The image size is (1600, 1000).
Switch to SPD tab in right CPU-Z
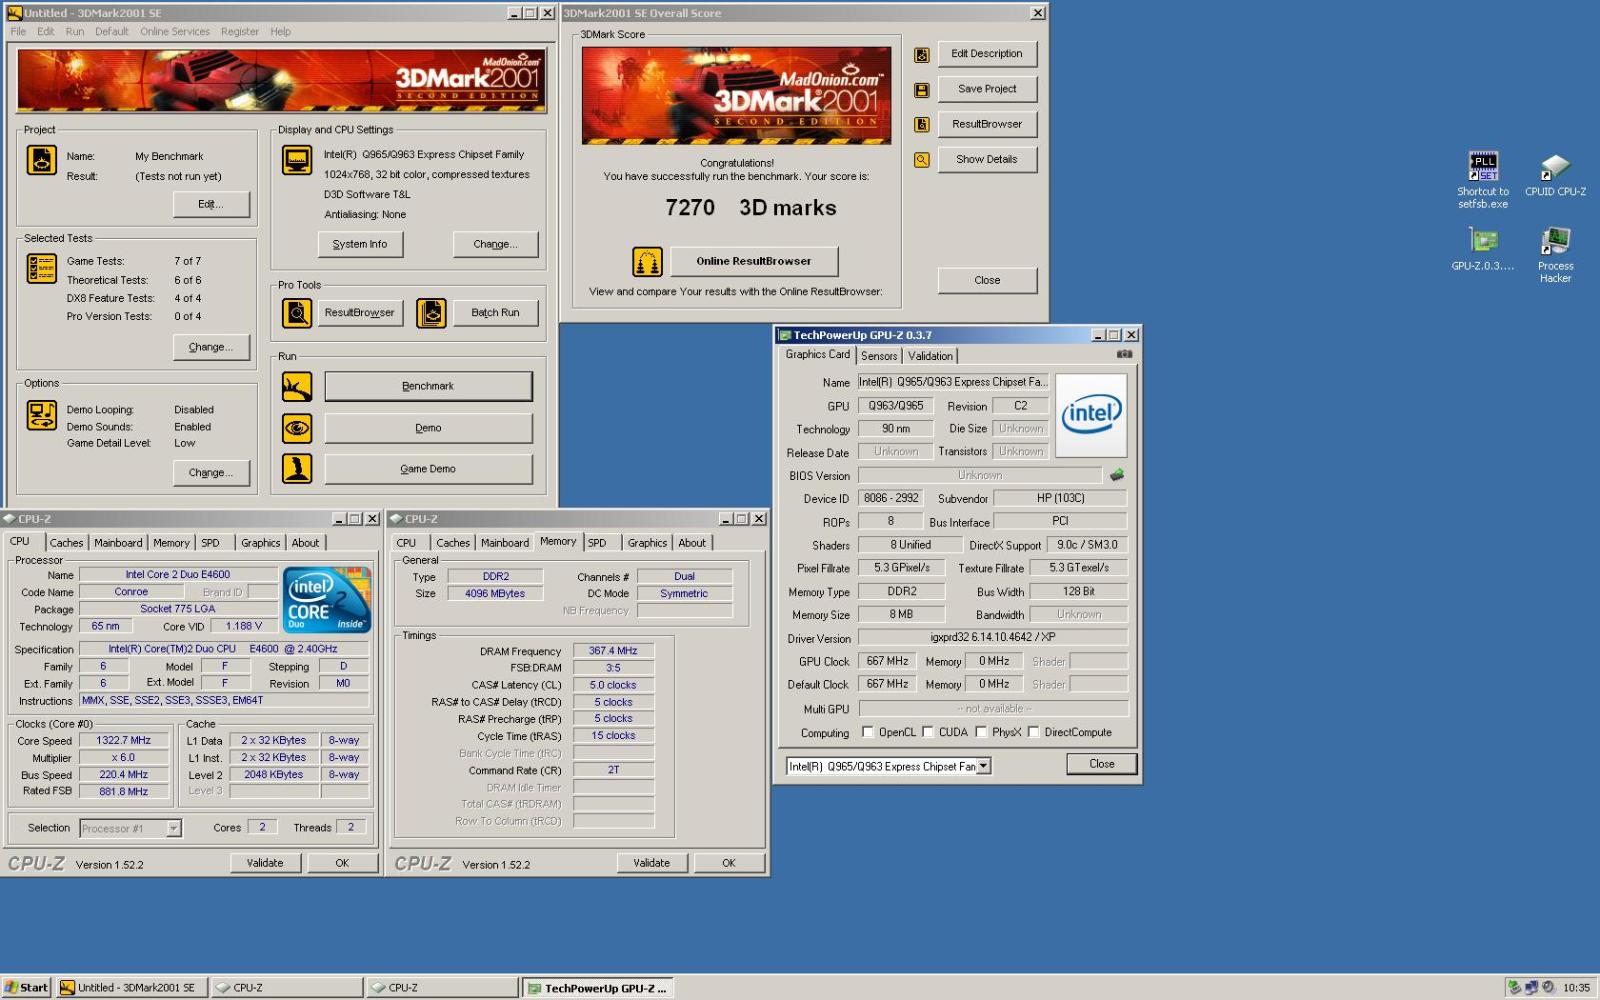point(597,543)
